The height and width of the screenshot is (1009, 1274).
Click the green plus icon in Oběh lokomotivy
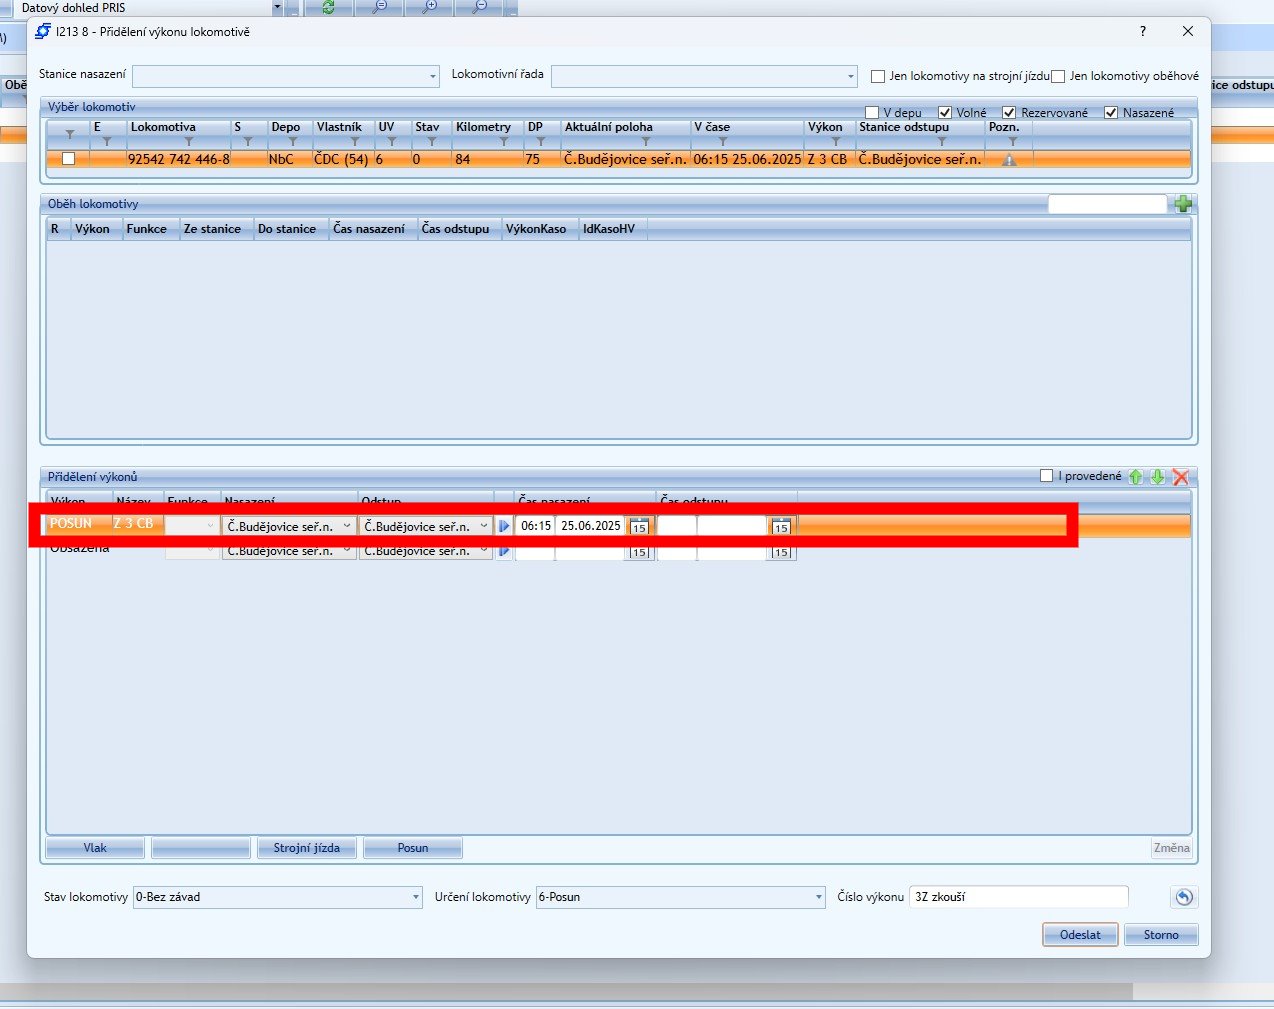(1183, 204)
